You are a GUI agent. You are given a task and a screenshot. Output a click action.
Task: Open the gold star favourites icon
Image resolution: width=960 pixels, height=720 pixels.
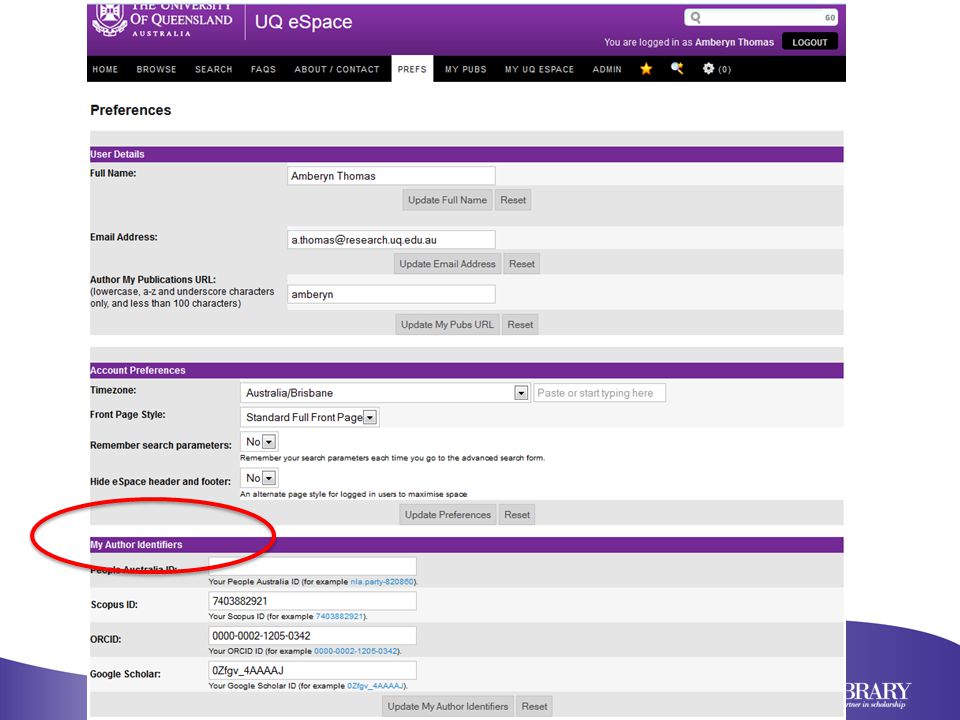coord(646,69)
